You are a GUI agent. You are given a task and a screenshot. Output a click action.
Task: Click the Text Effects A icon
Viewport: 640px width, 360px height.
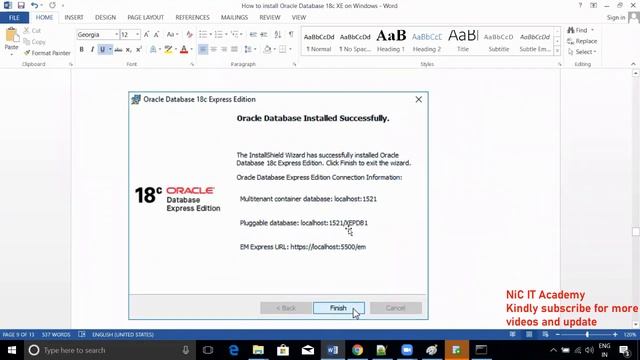[153, 50]
